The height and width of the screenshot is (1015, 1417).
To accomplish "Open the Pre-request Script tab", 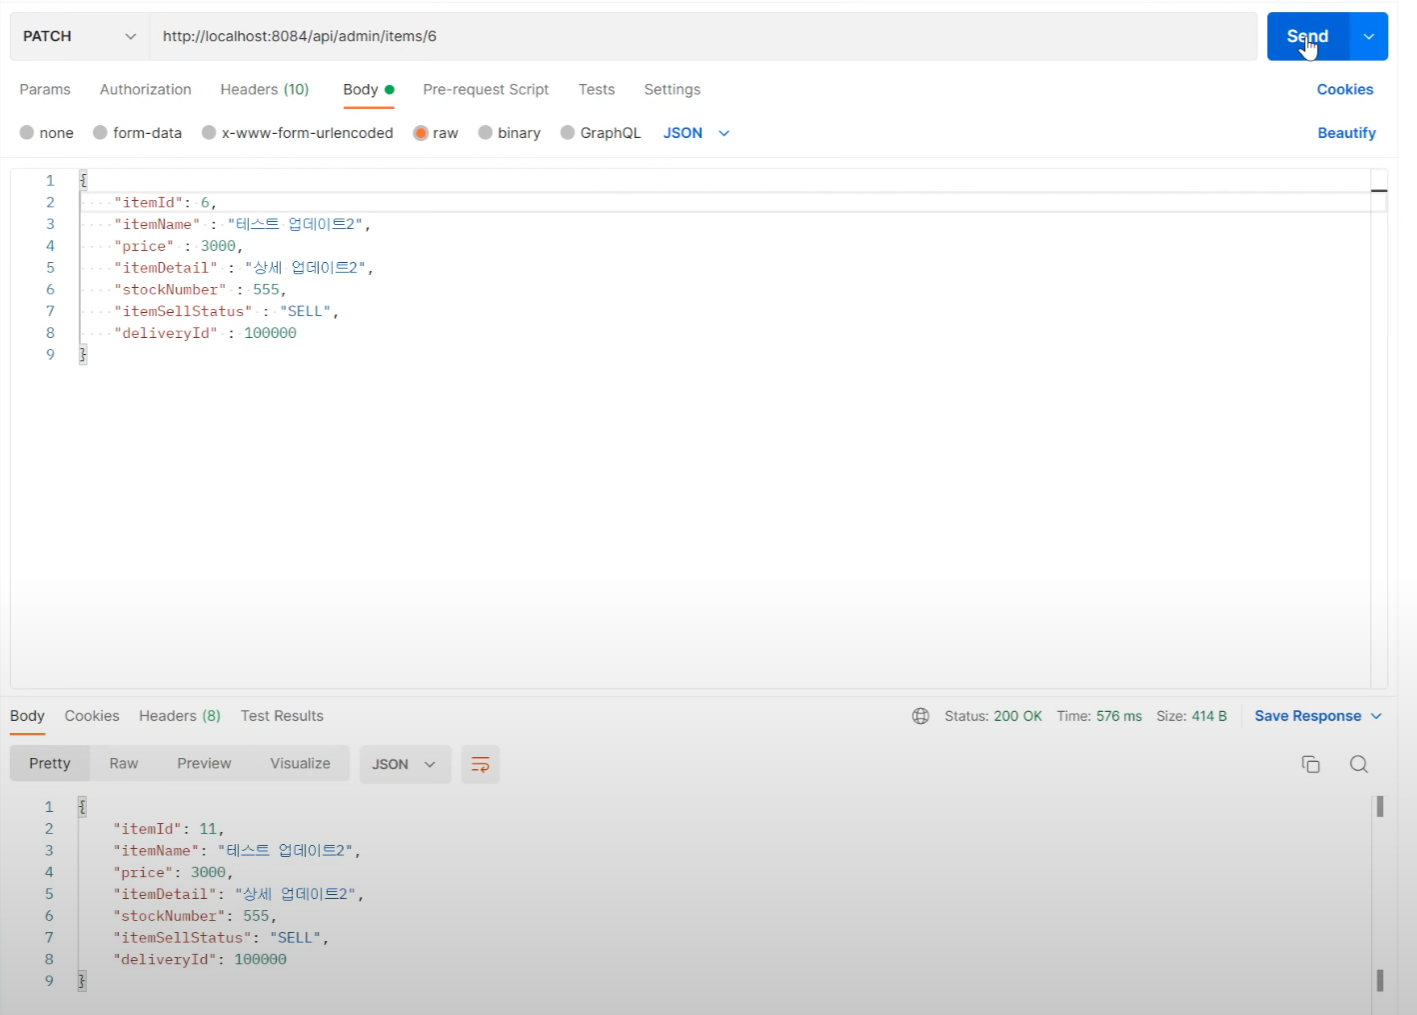I will point(486,89).
